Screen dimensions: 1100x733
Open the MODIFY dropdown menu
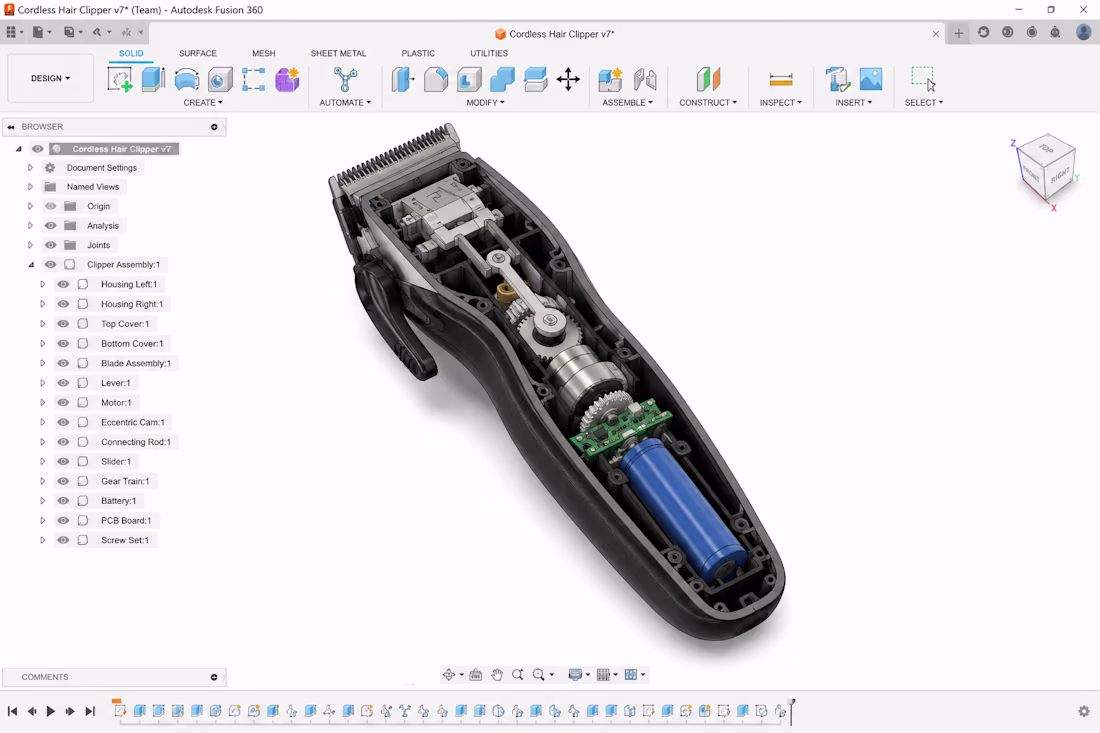[485, 102]
